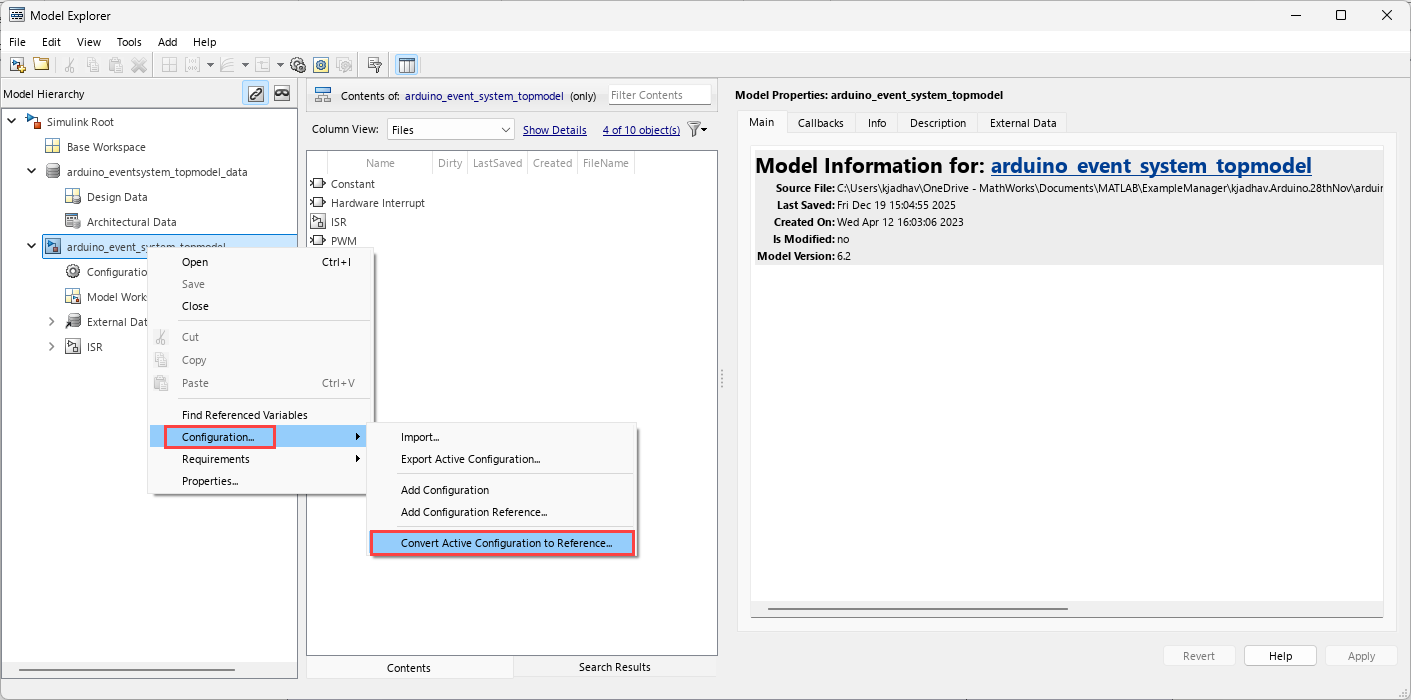Click the Base Workspace grid icon

53,146
